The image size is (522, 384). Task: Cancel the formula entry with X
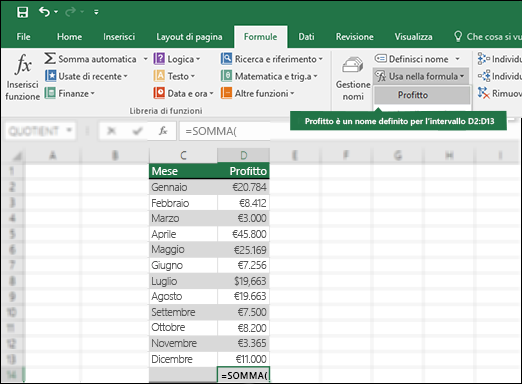click(111, 131)
